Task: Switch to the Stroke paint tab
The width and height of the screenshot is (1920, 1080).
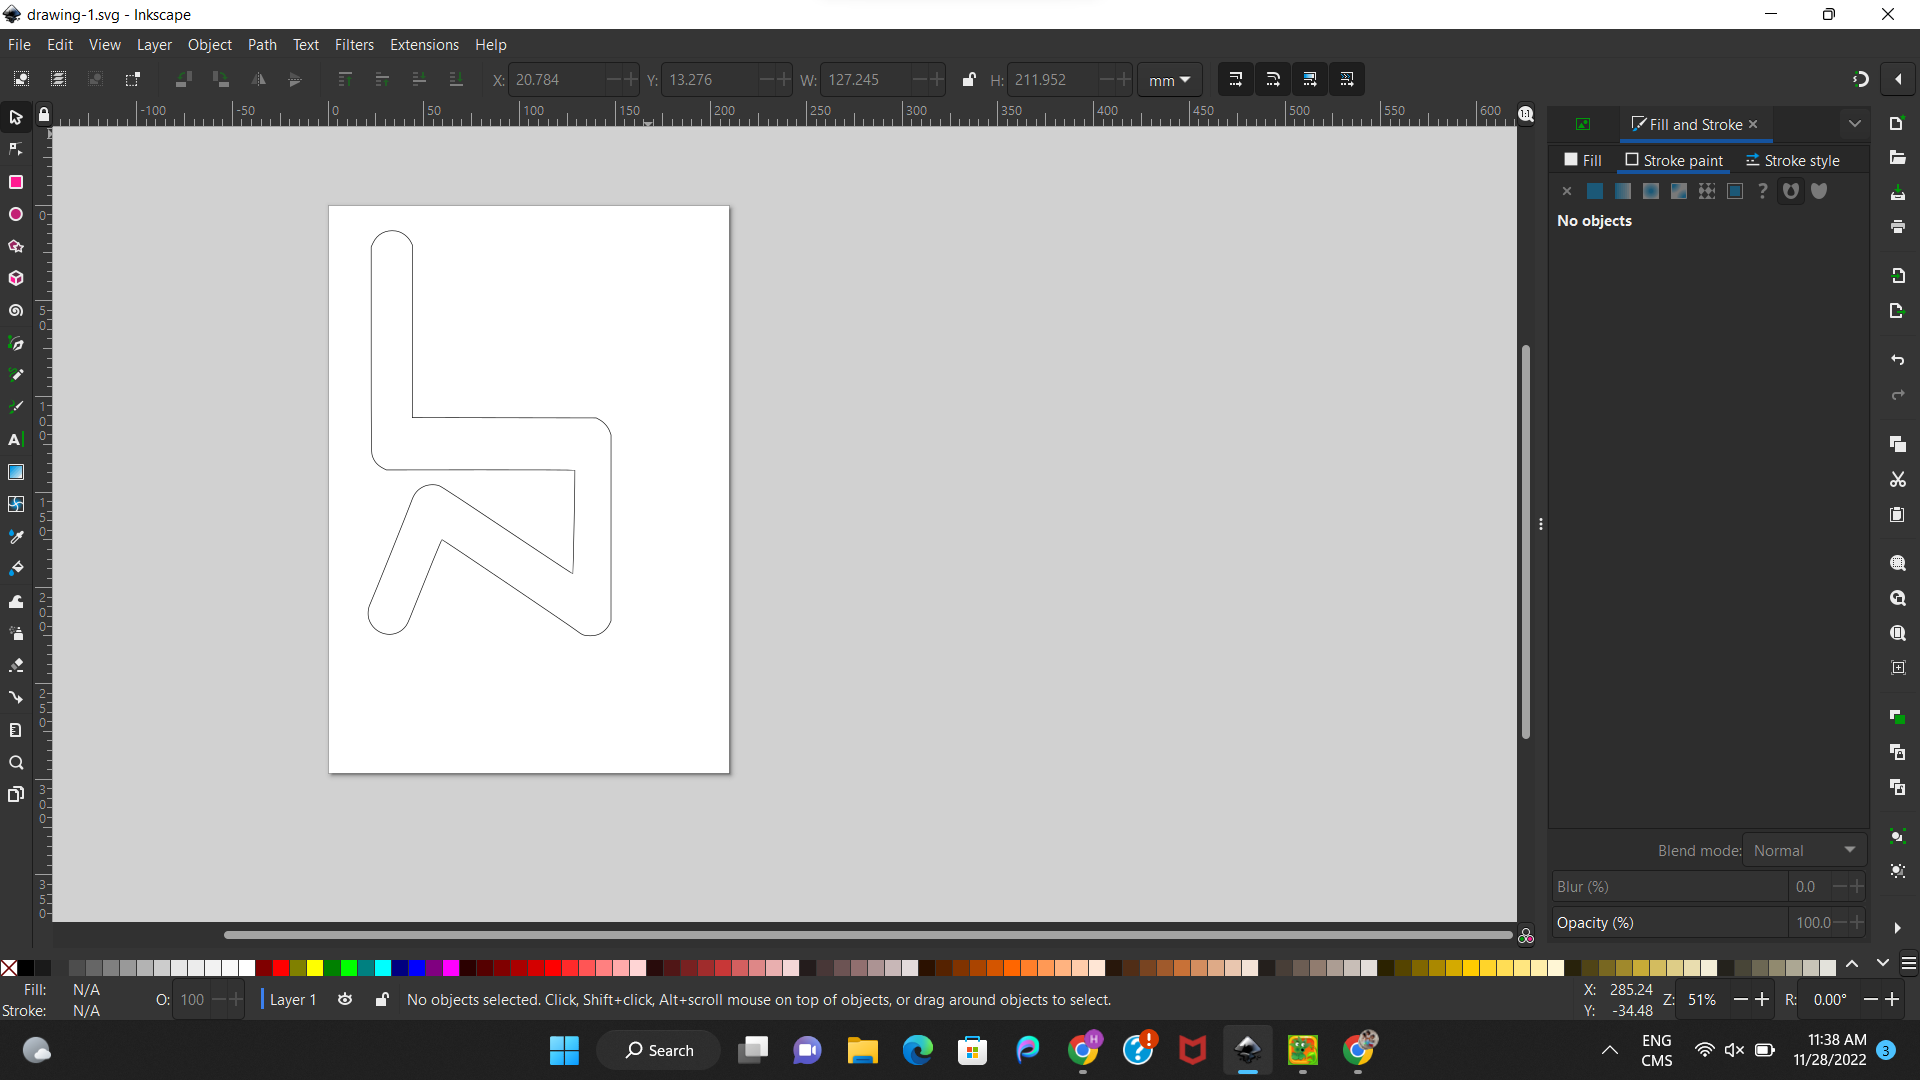Action: point(1674,160)
